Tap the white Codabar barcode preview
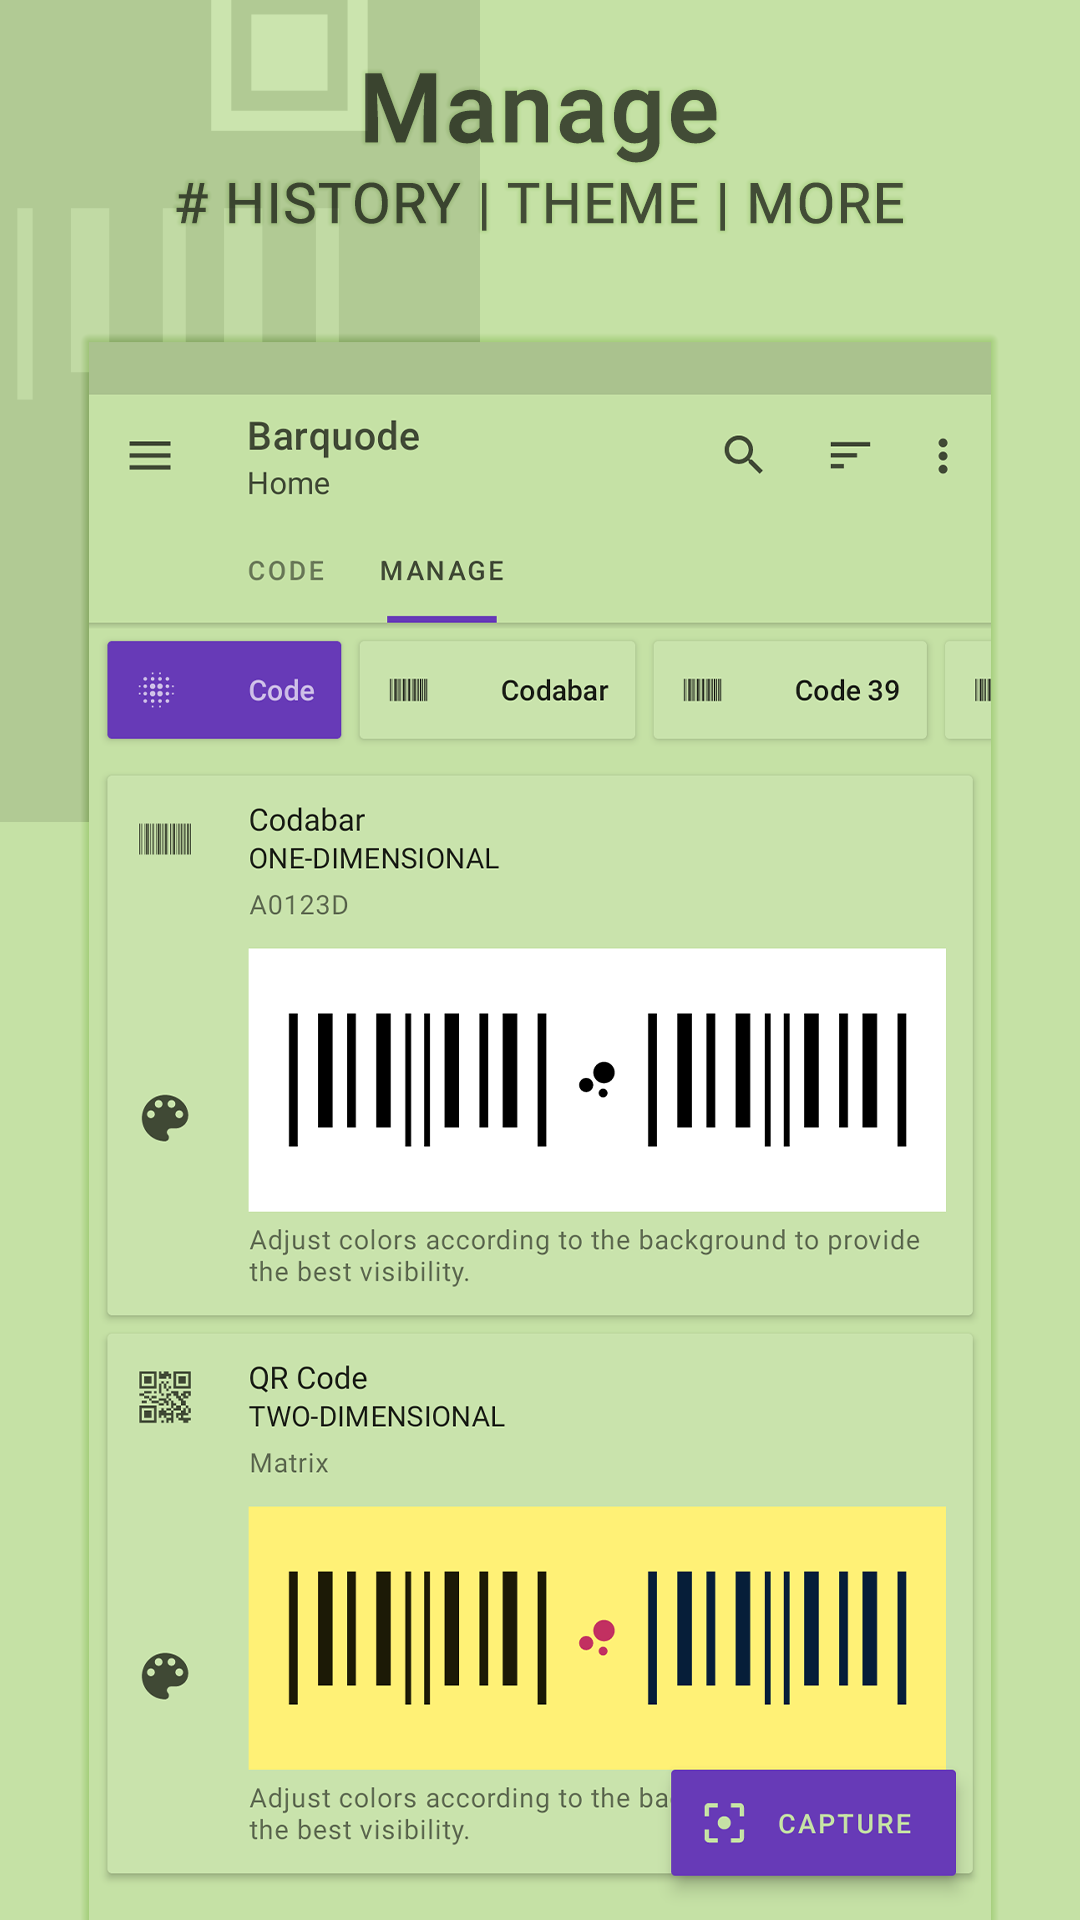The height and width of the screenshot is (1920, 1080). click(x=597, y=1080)
